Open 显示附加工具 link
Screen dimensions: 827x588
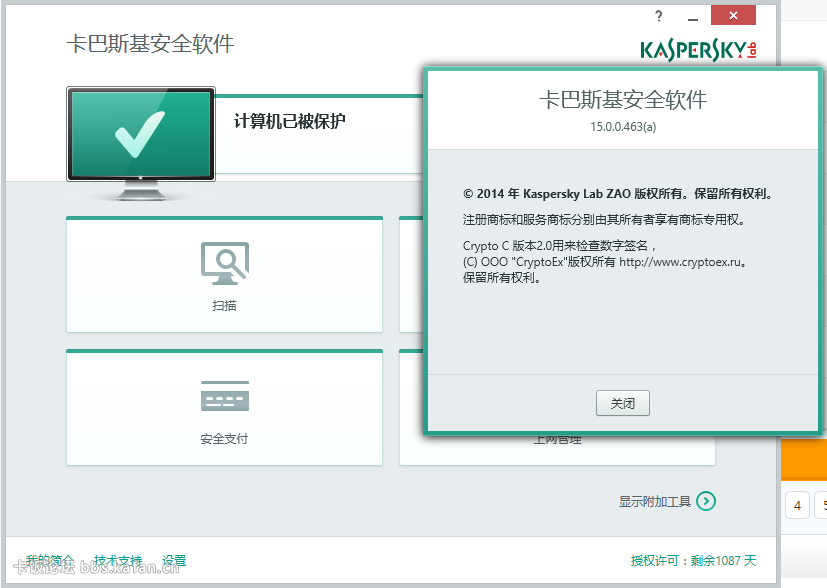[x=655, y=502]
